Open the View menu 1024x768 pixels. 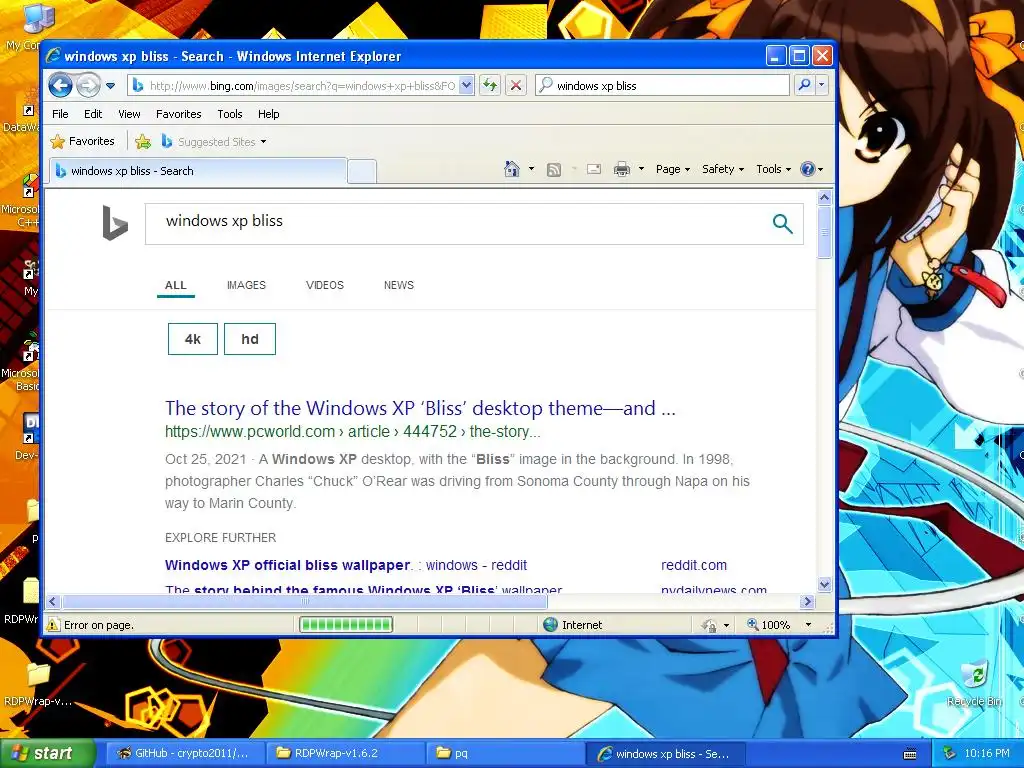pyautogui.click(x=129, y=114)
